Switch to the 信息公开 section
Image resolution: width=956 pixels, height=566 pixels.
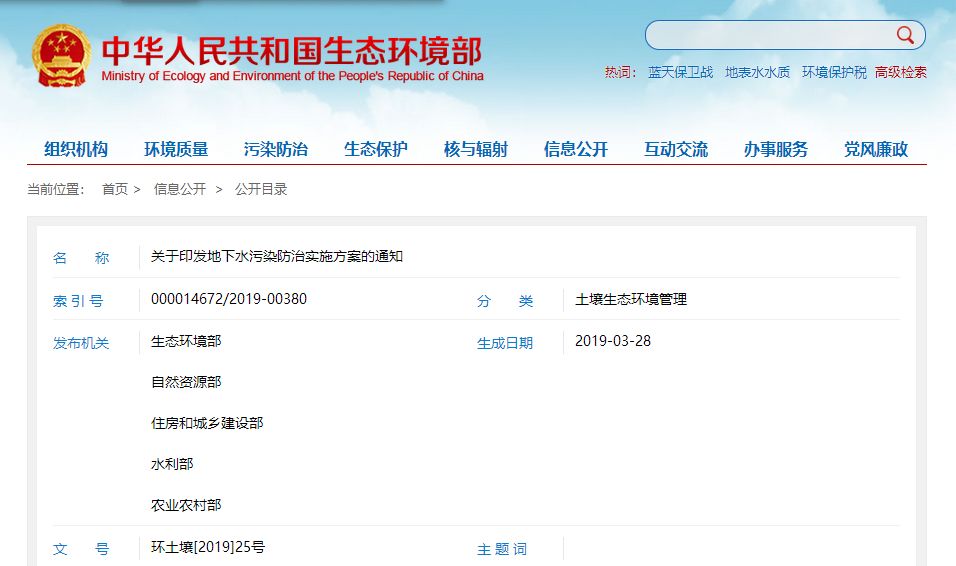(x=576, y=149)
